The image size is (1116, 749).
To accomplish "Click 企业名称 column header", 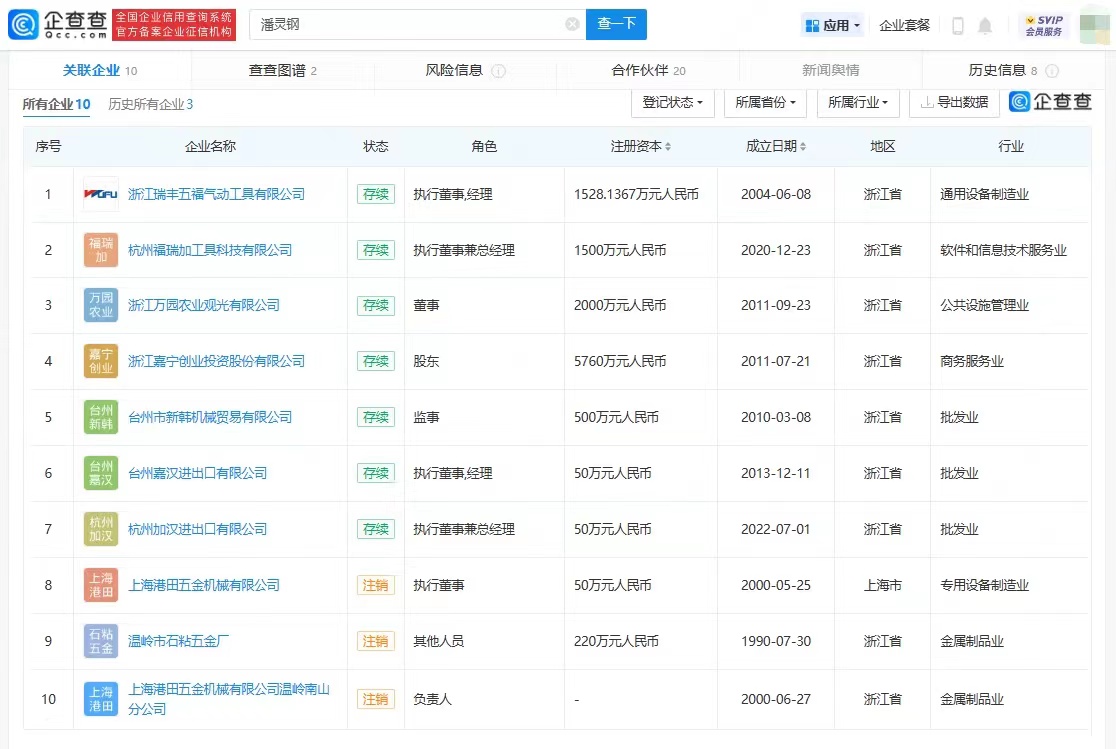I will tap(210, 146).
